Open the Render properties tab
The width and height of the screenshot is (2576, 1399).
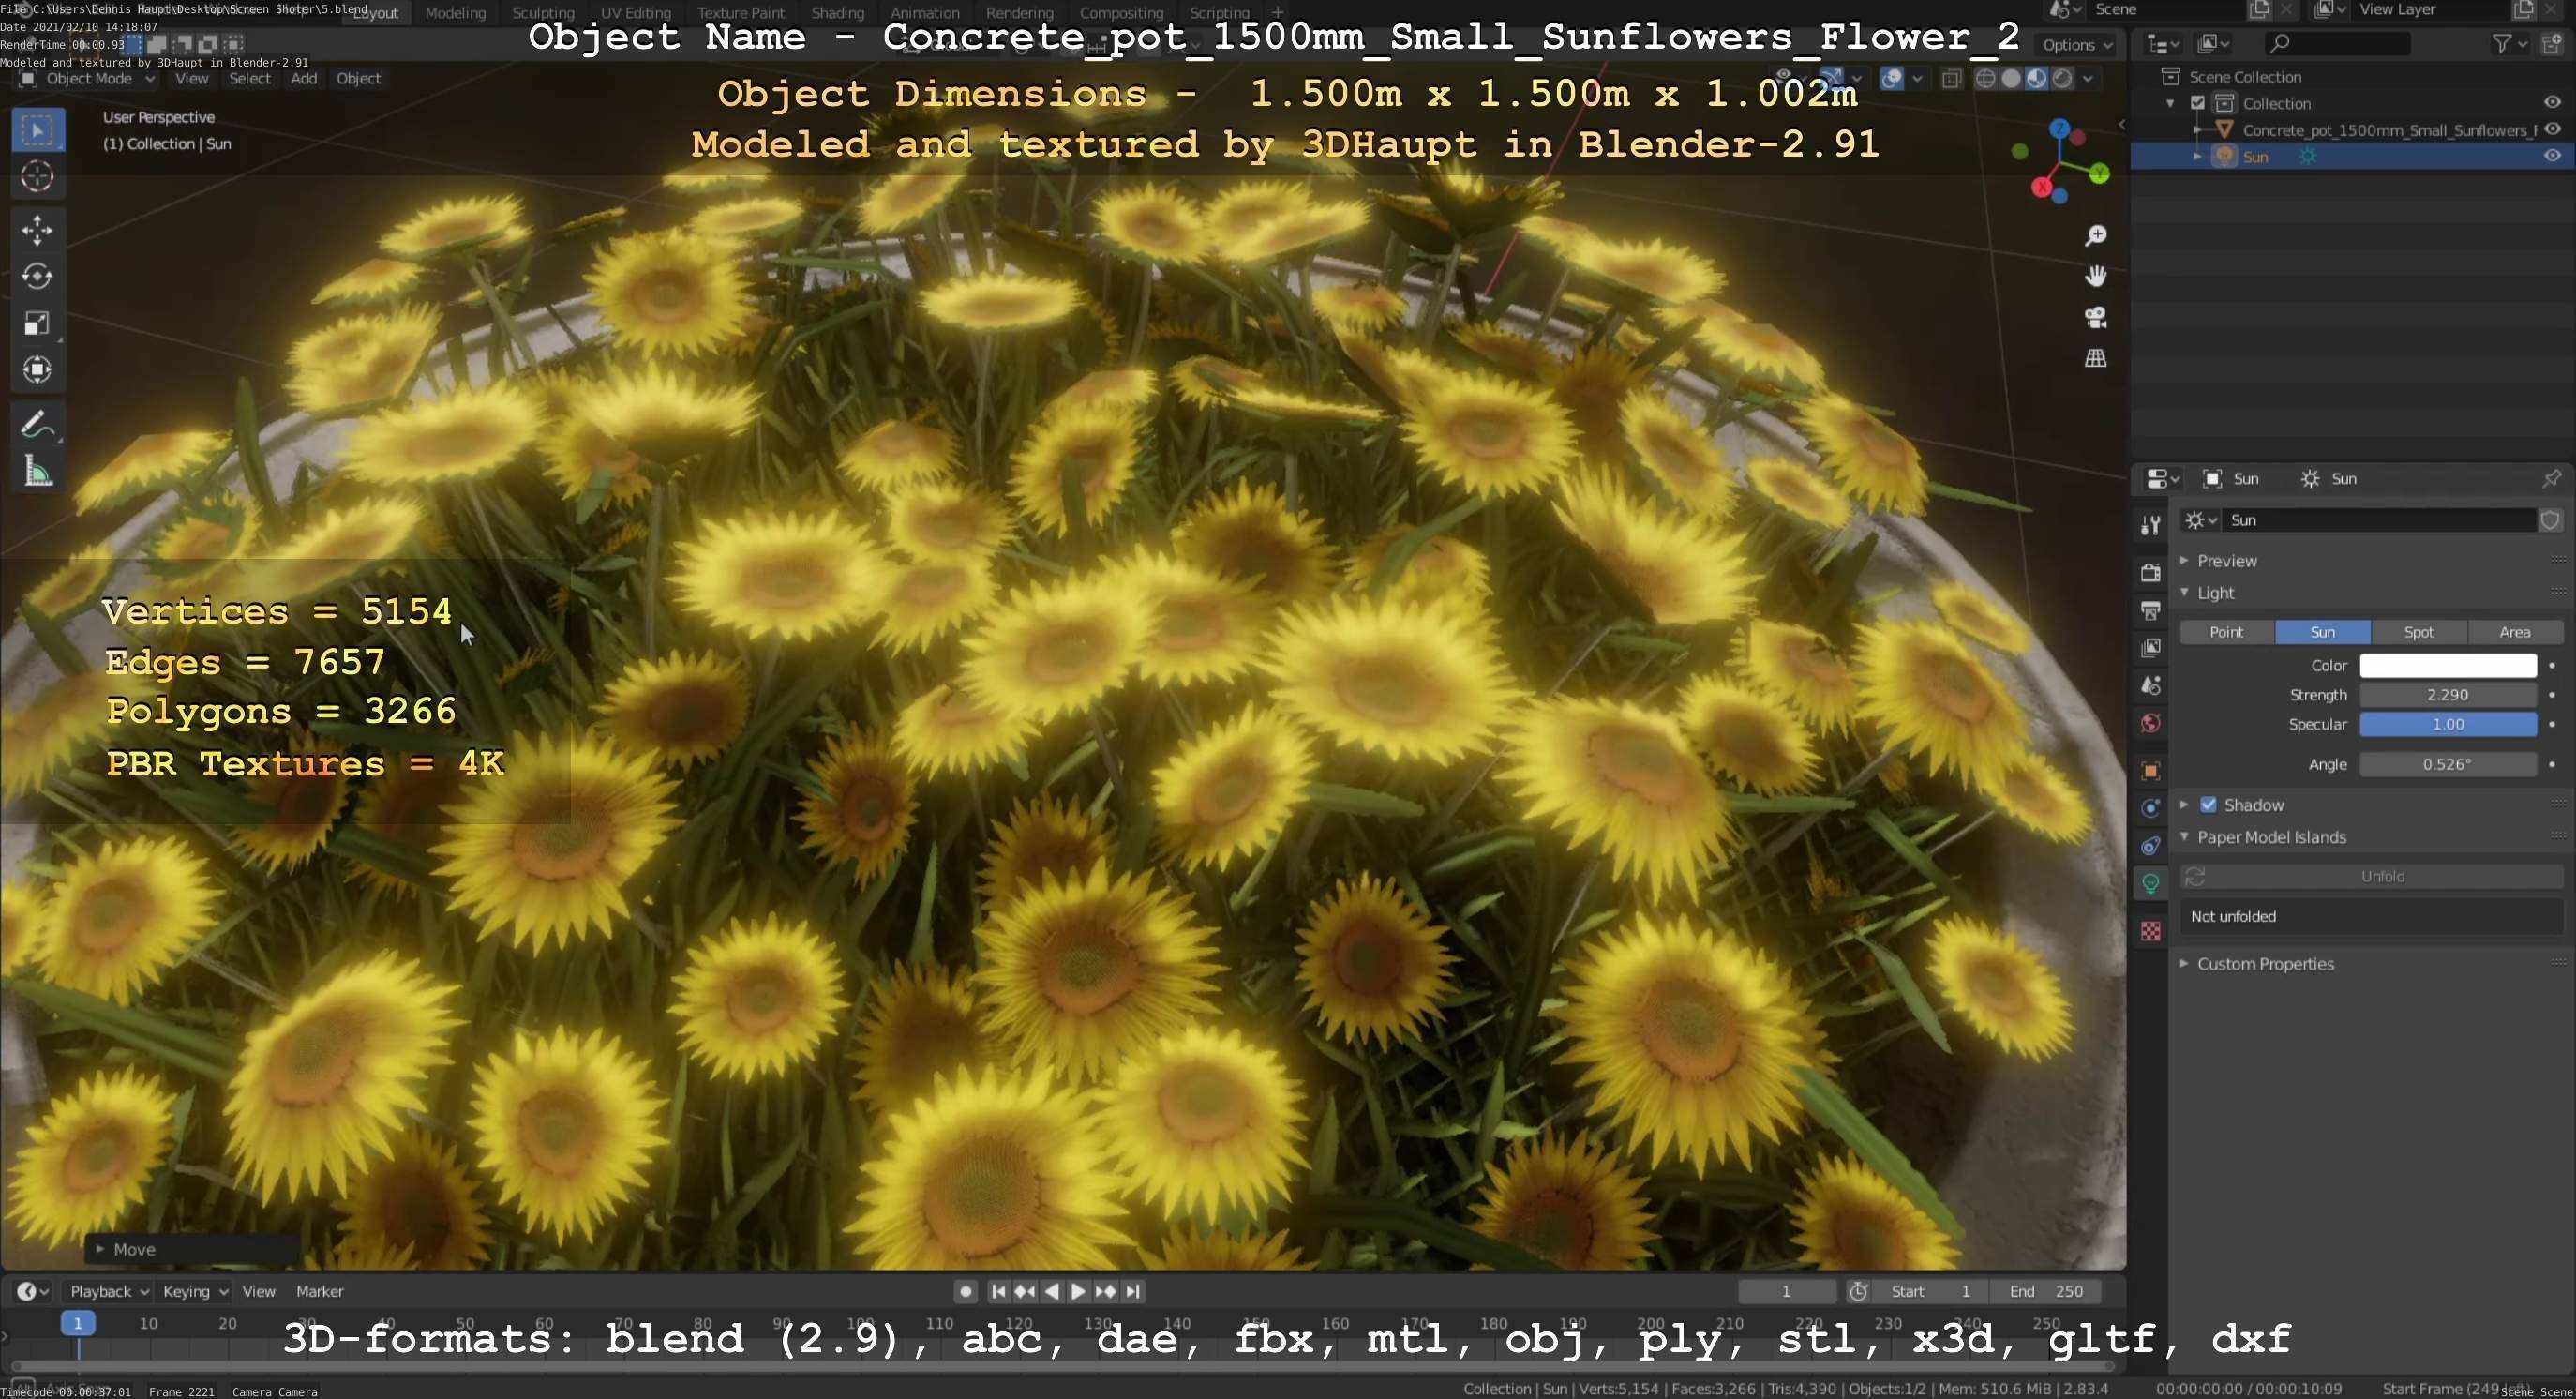(x=2150, y=572)
